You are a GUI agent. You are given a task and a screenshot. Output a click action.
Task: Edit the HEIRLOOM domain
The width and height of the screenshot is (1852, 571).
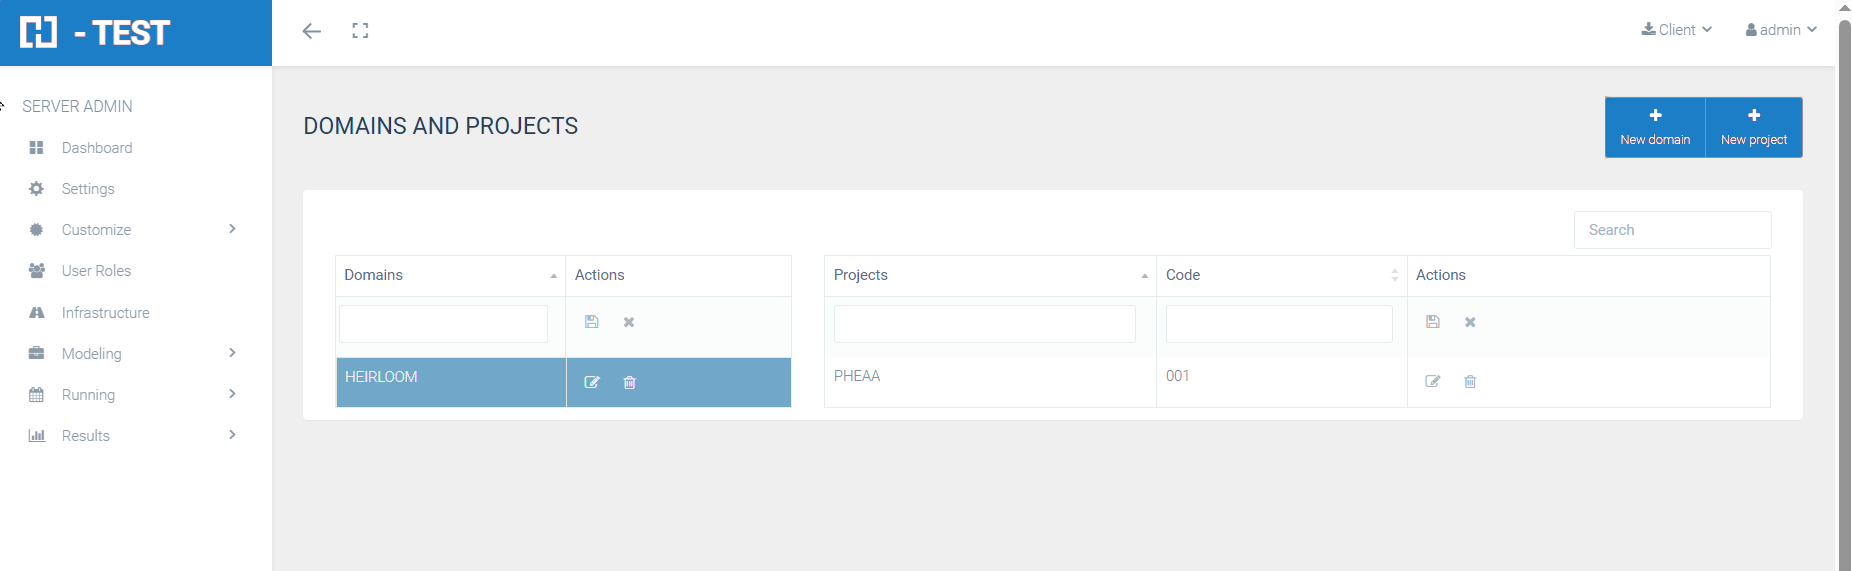point(592,382)
